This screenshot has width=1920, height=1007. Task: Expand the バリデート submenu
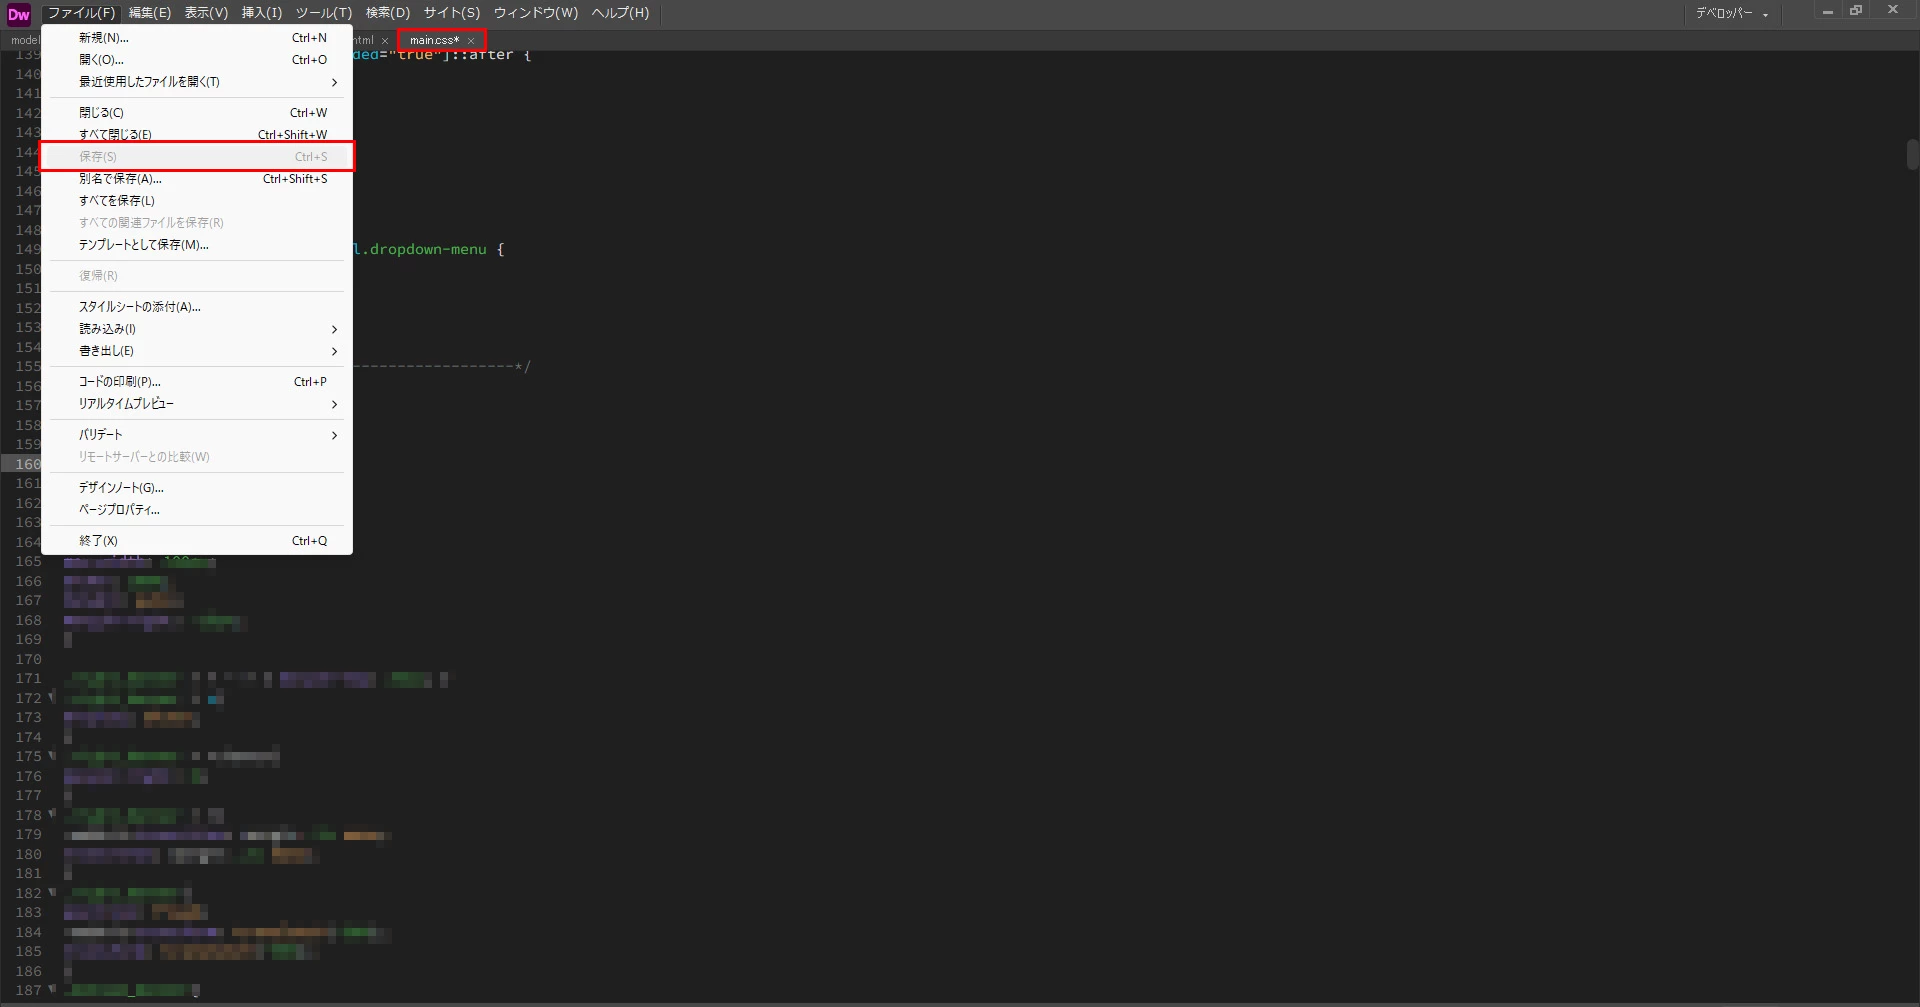[x=197, y=435]
